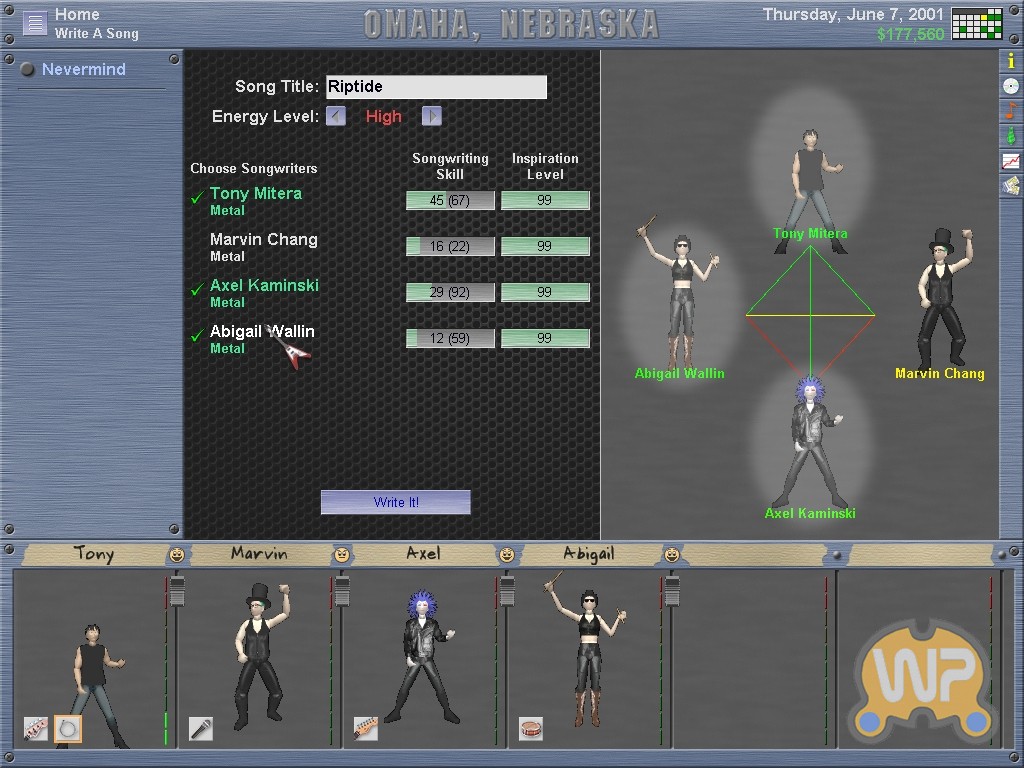Select Marvin's microphone instrument icon
This screenshot has height=768, width=1024.
point(201,729)
